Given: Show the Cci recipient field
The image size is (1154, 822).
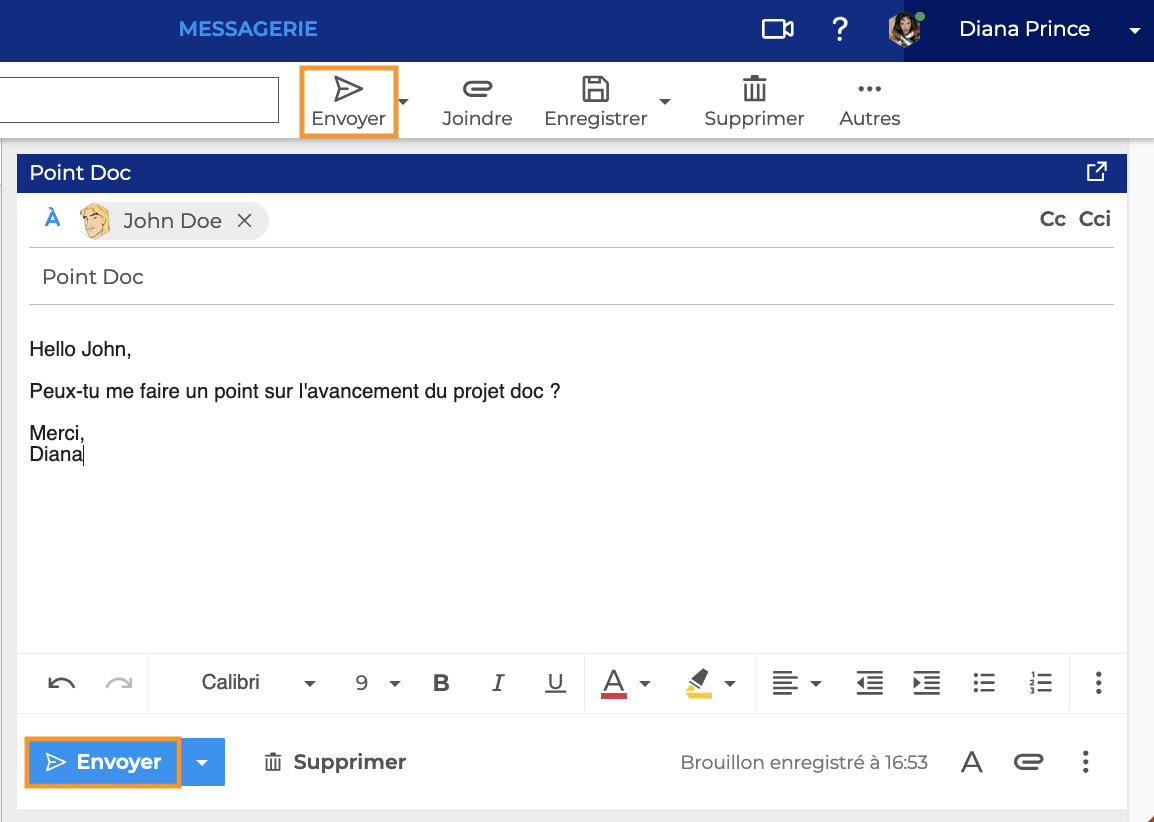Looking at the screenshot, I should pos(1094,219).
